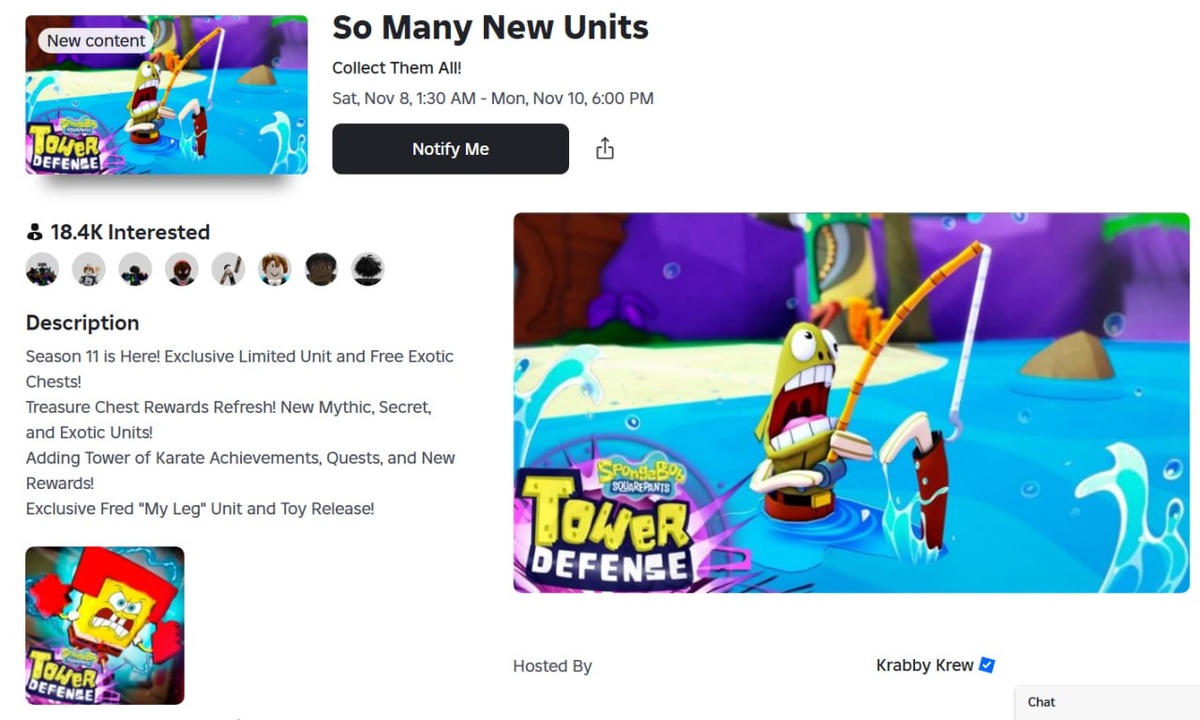Image resolution: width=1200 pixels, height=720 pixels.
Task: Open the Chat panel tab
Action: tap(1107, 702)
